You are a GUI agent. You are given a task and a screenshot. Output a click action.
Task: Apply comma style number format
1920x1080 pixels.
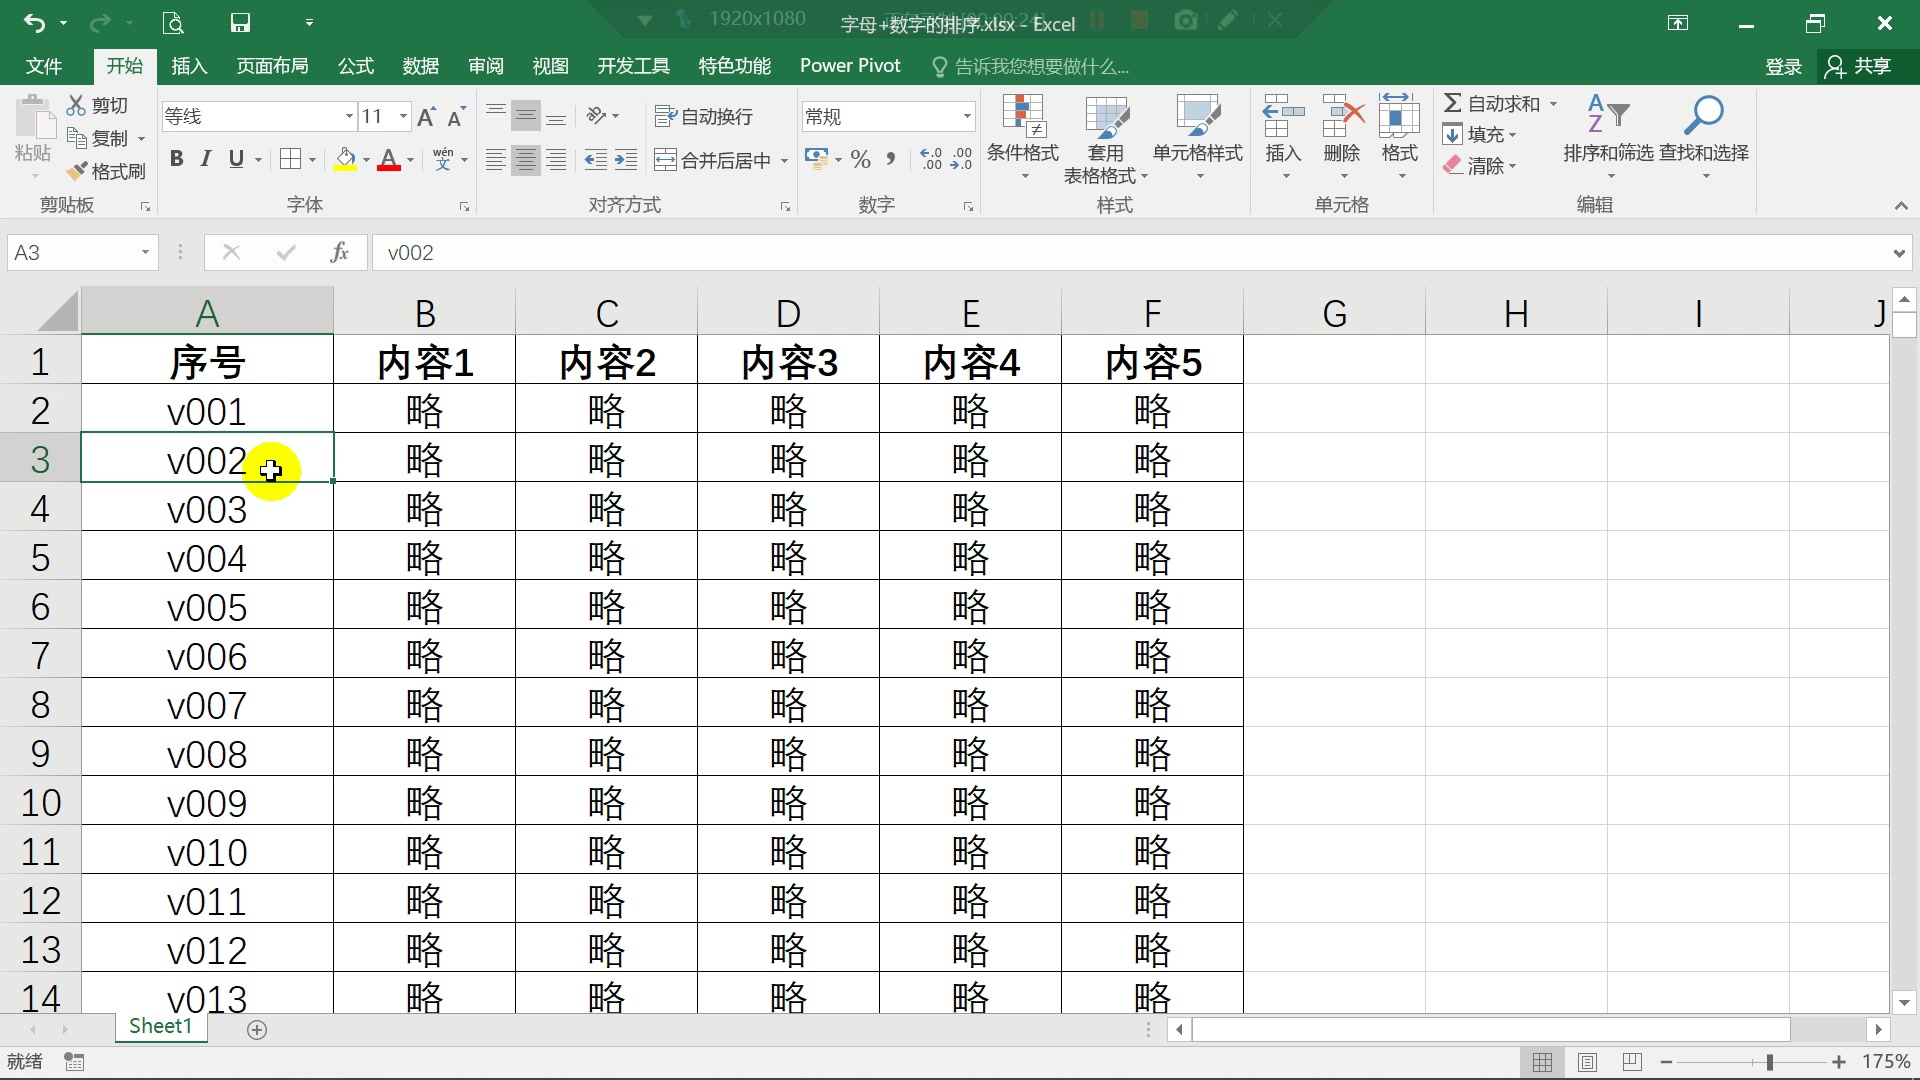(x=890, y=160)
